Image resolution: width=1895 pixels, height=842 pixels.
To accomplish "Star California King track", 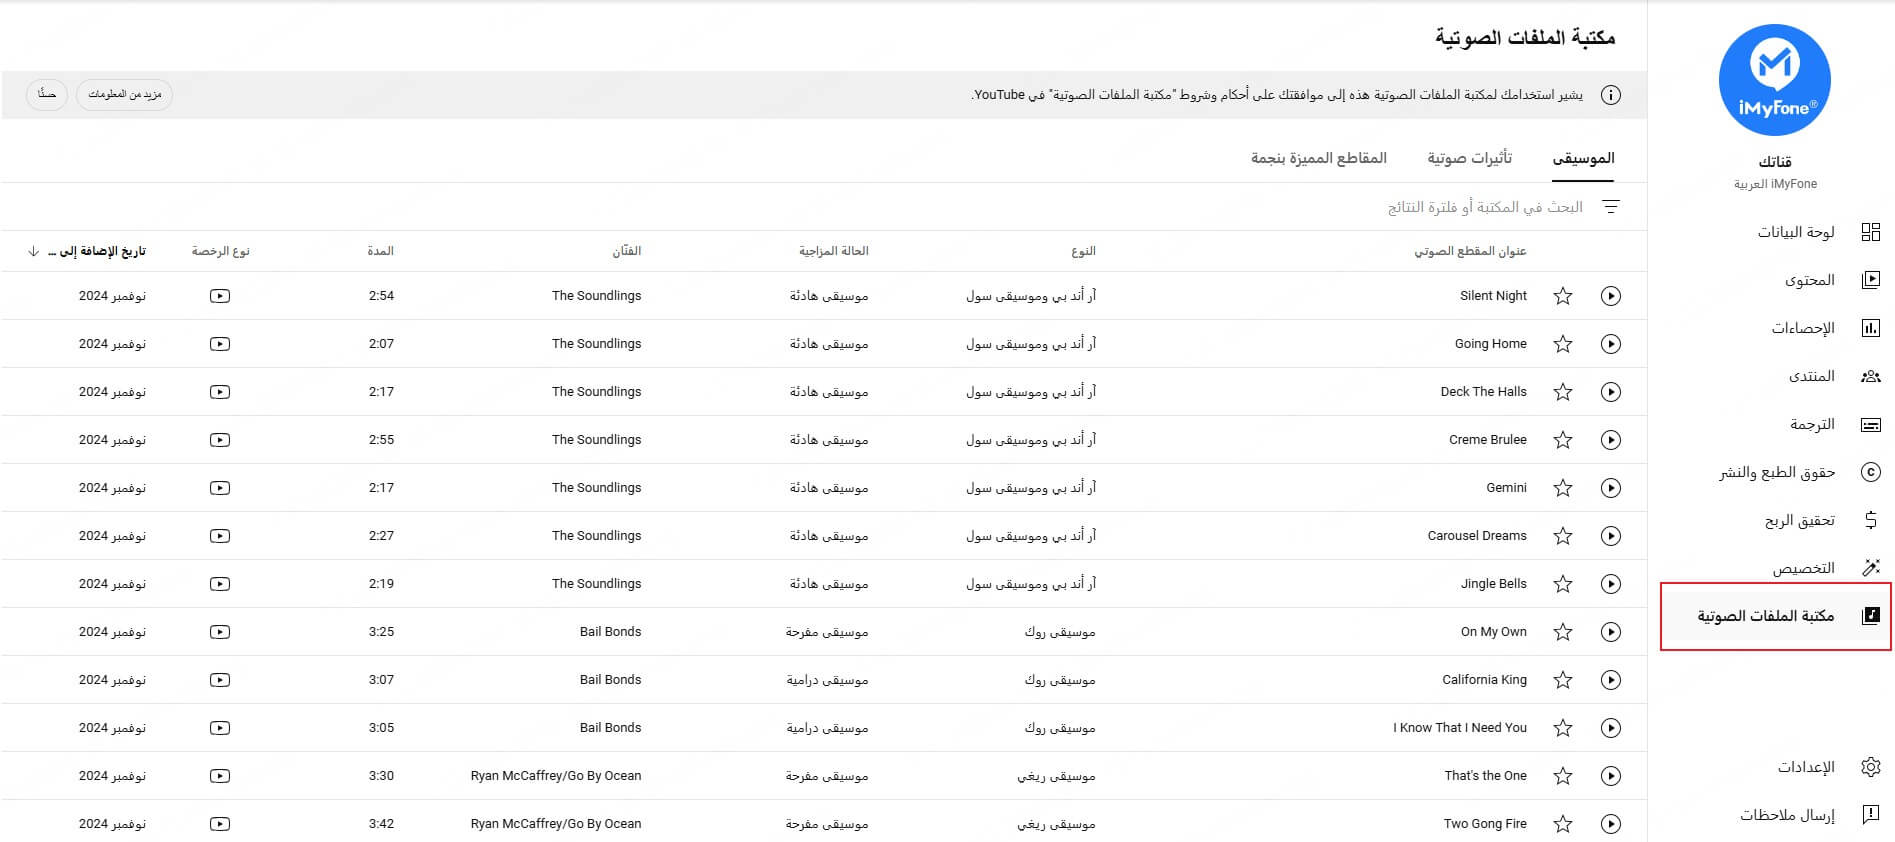I will point(1563,680).
